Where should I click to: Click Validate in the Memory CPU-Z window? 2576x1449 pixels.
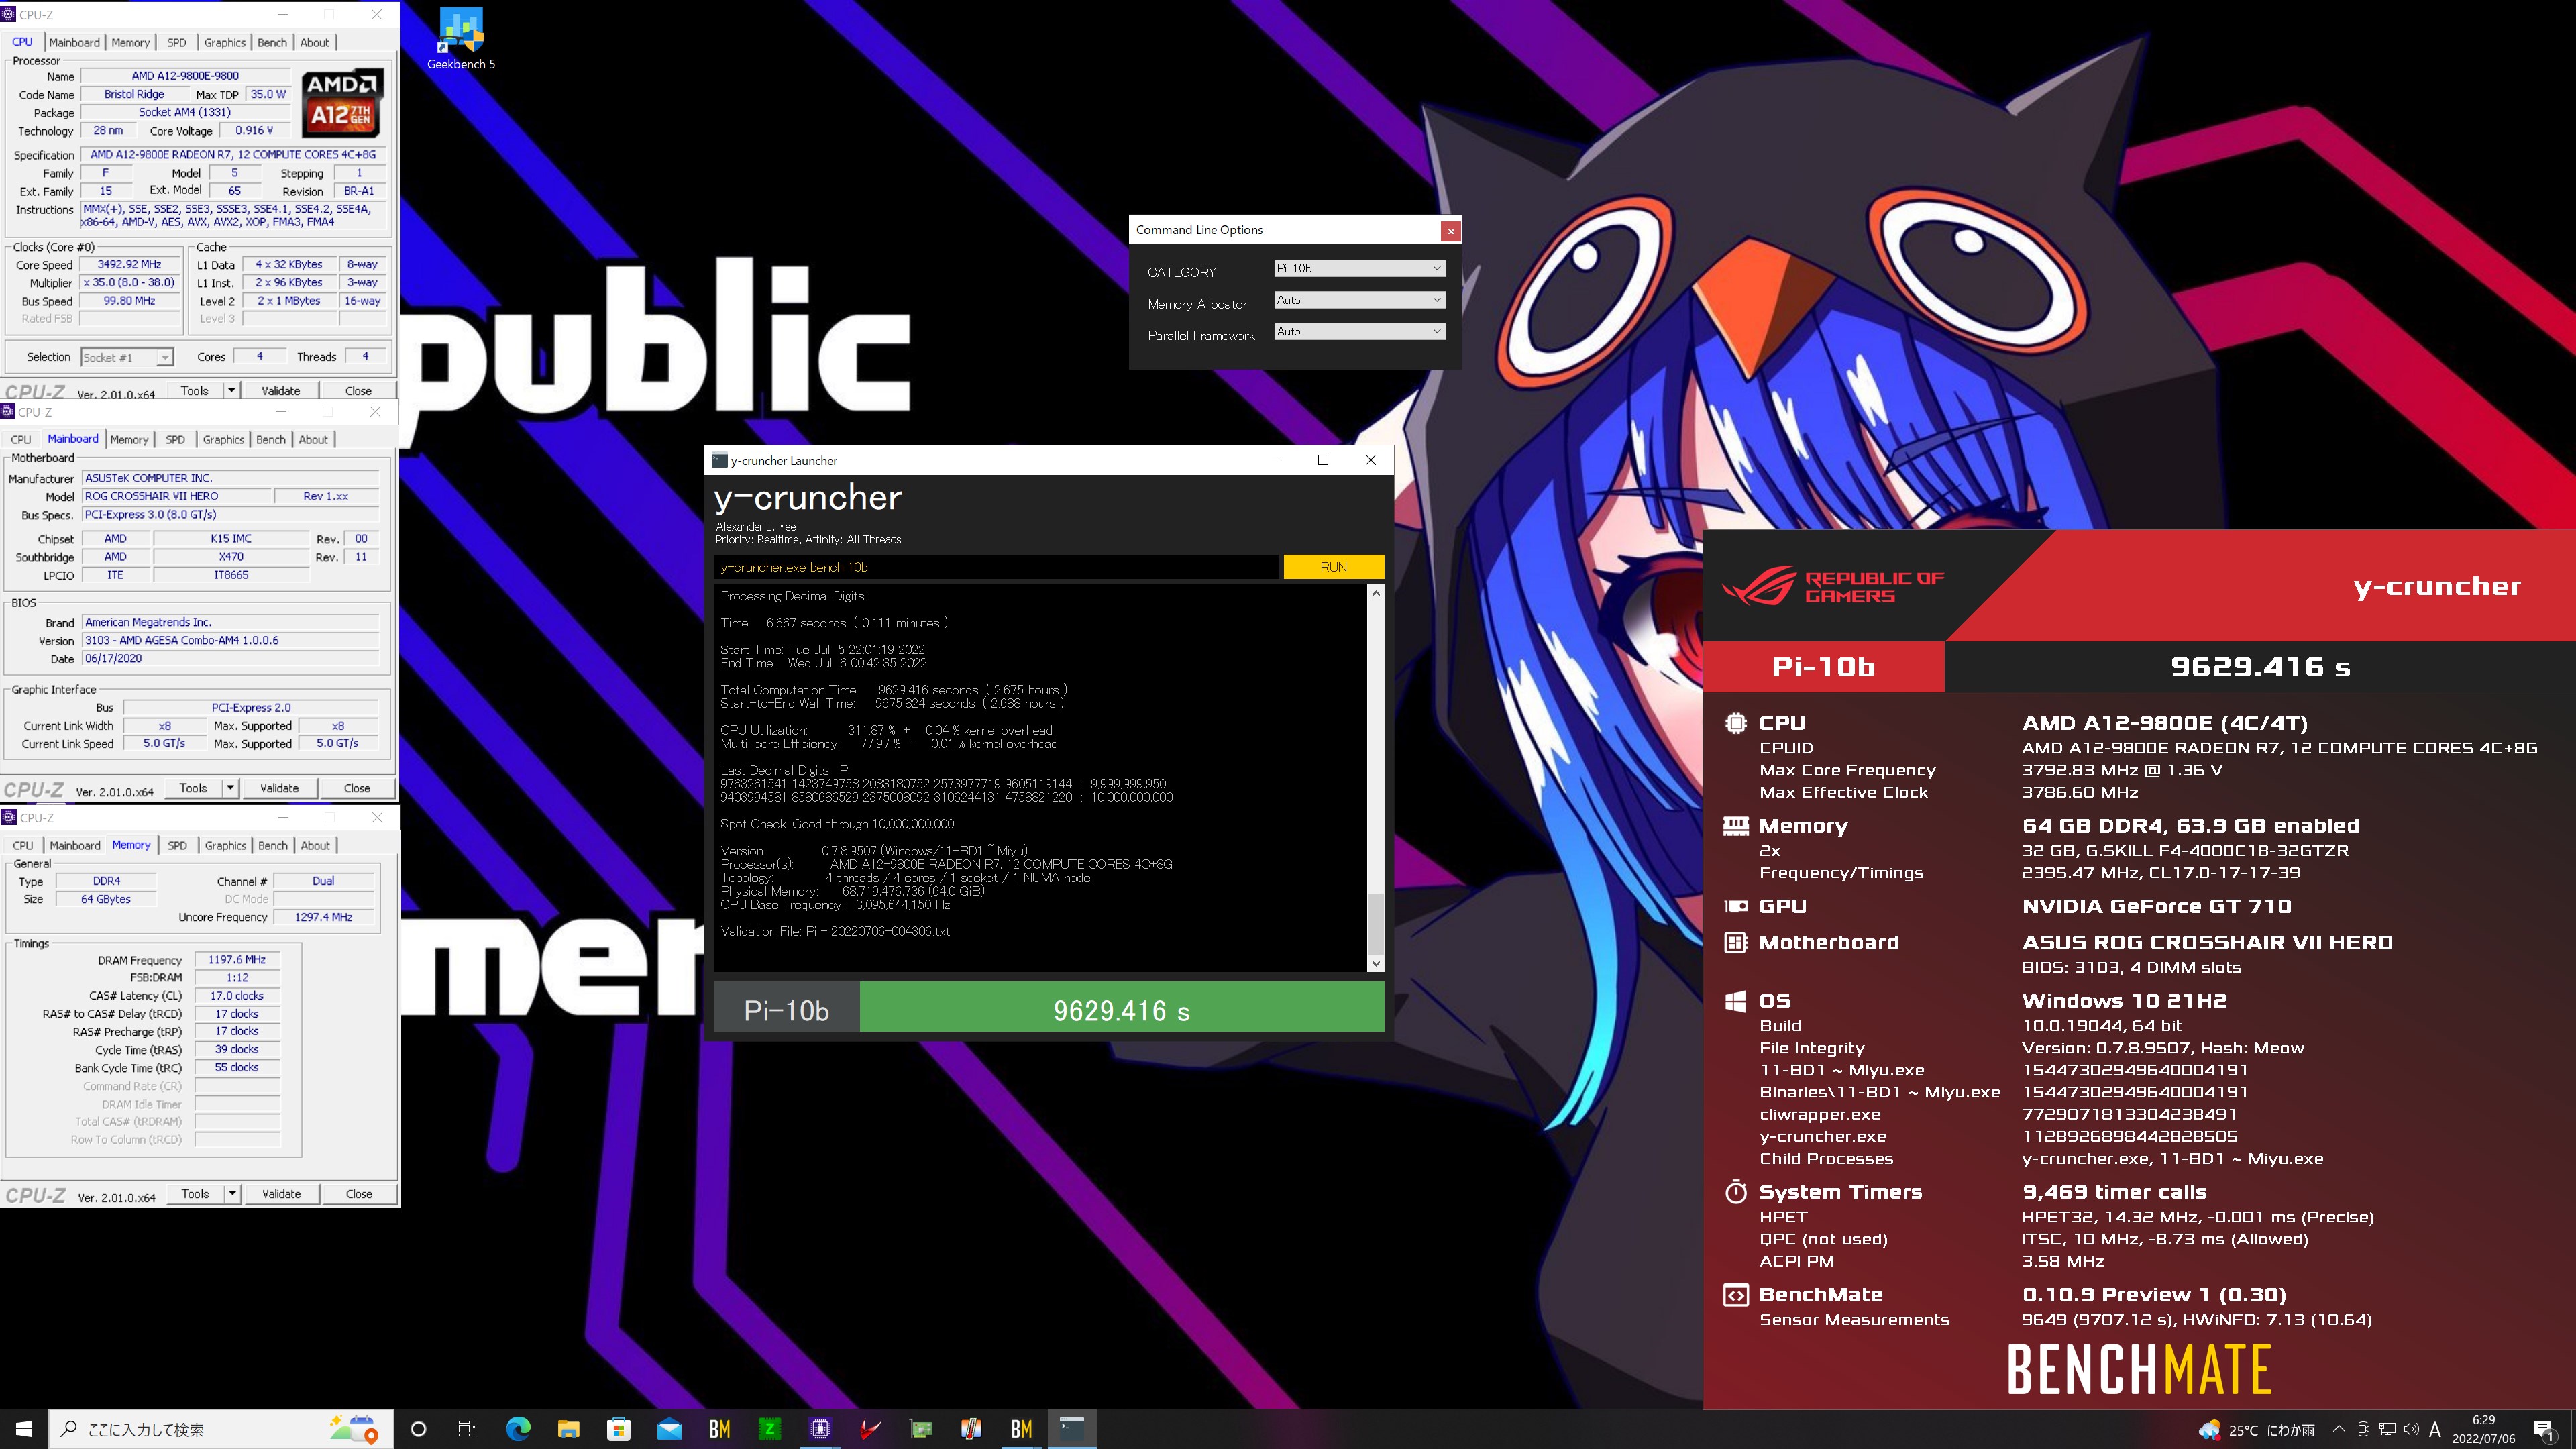pos(281,1194)
